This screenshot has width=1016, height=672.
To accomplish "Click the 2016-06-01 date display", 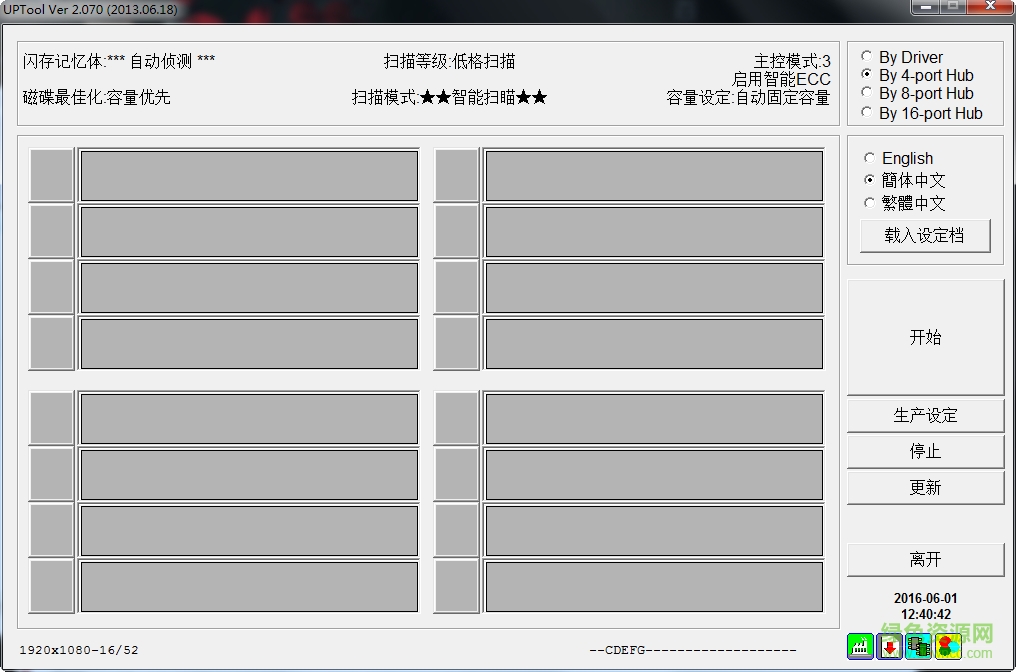I will 925,597.
